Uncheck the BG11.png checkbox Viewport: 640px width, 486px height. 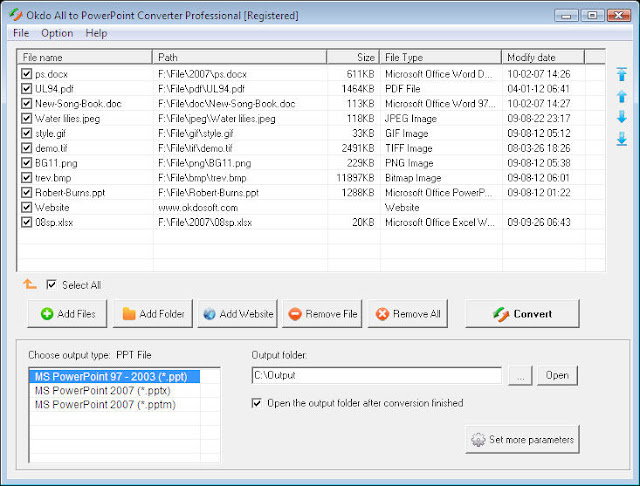coord(27,163)
